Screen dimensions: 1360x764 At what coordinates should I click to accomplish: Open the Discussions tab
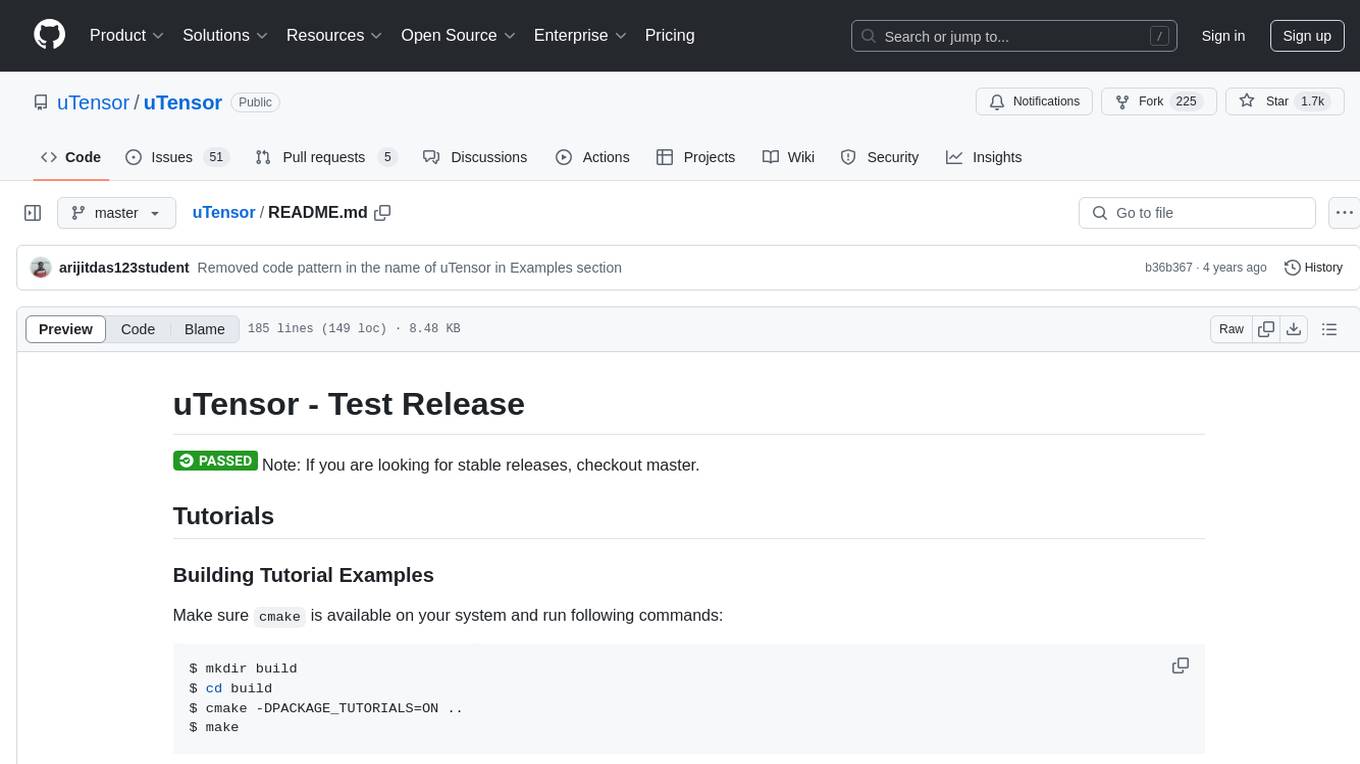point(475,157)
